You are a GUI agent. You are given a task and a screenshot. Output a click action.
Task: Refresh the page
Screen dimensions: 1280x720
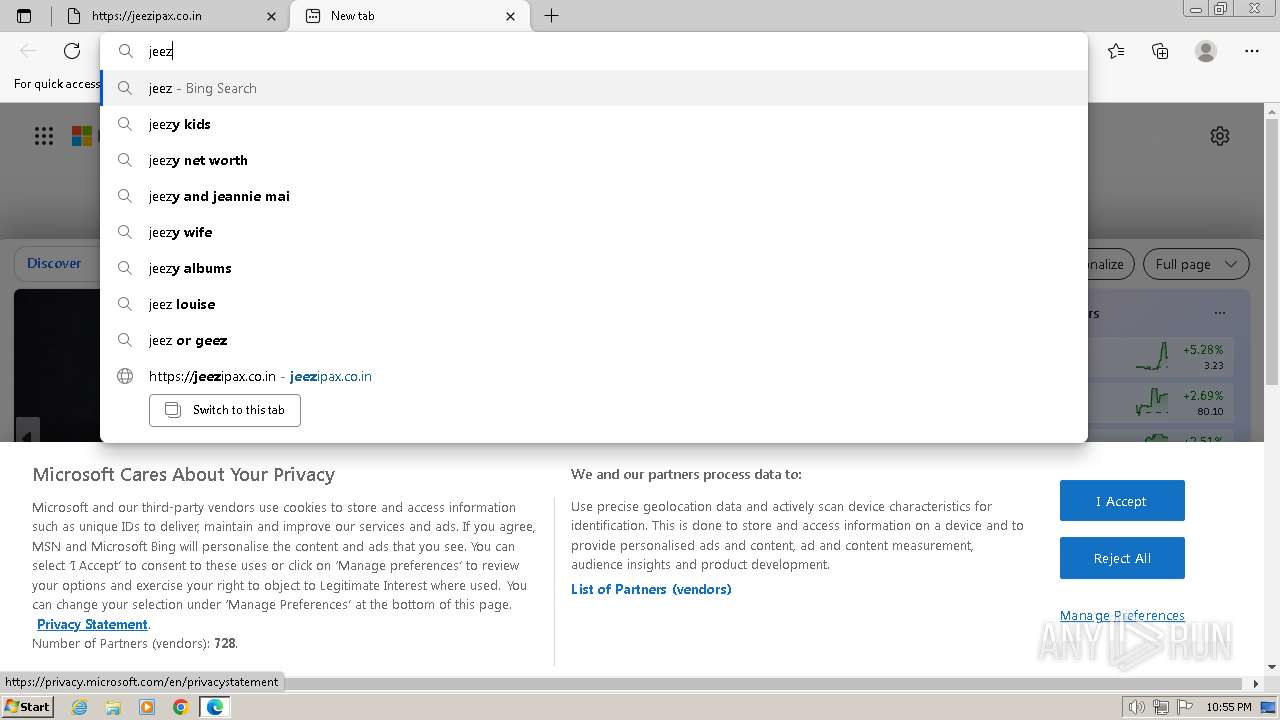coord(72,51)
